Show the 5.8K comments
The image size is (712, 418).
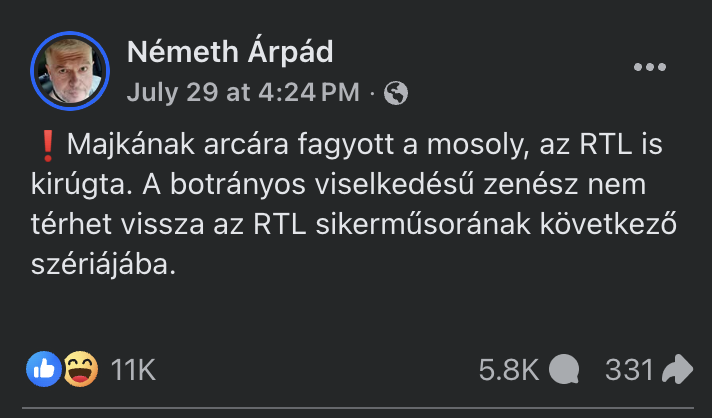[x=508, y=370]
